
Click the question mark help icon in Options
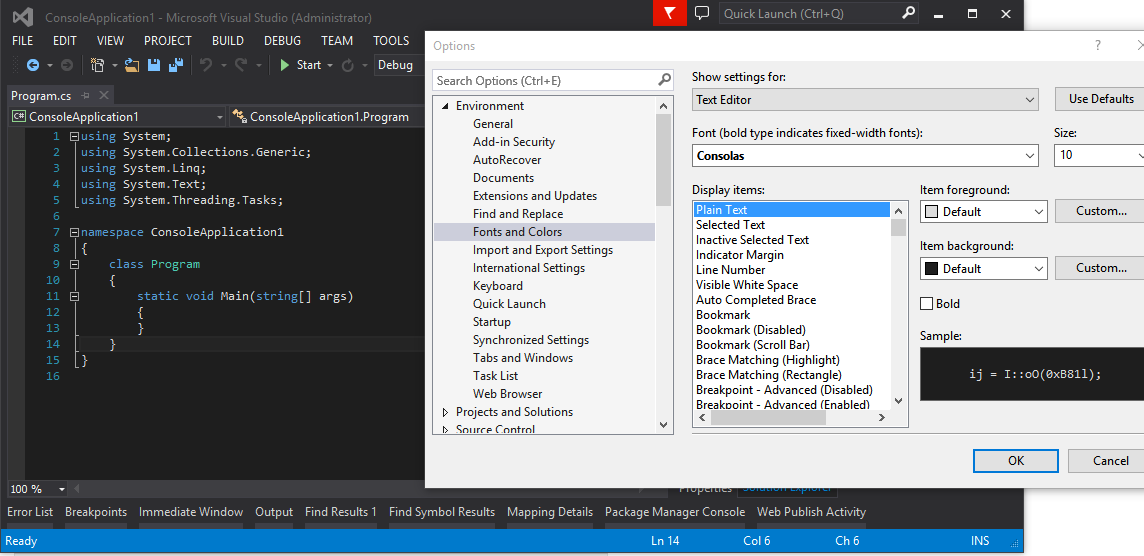1098,45
